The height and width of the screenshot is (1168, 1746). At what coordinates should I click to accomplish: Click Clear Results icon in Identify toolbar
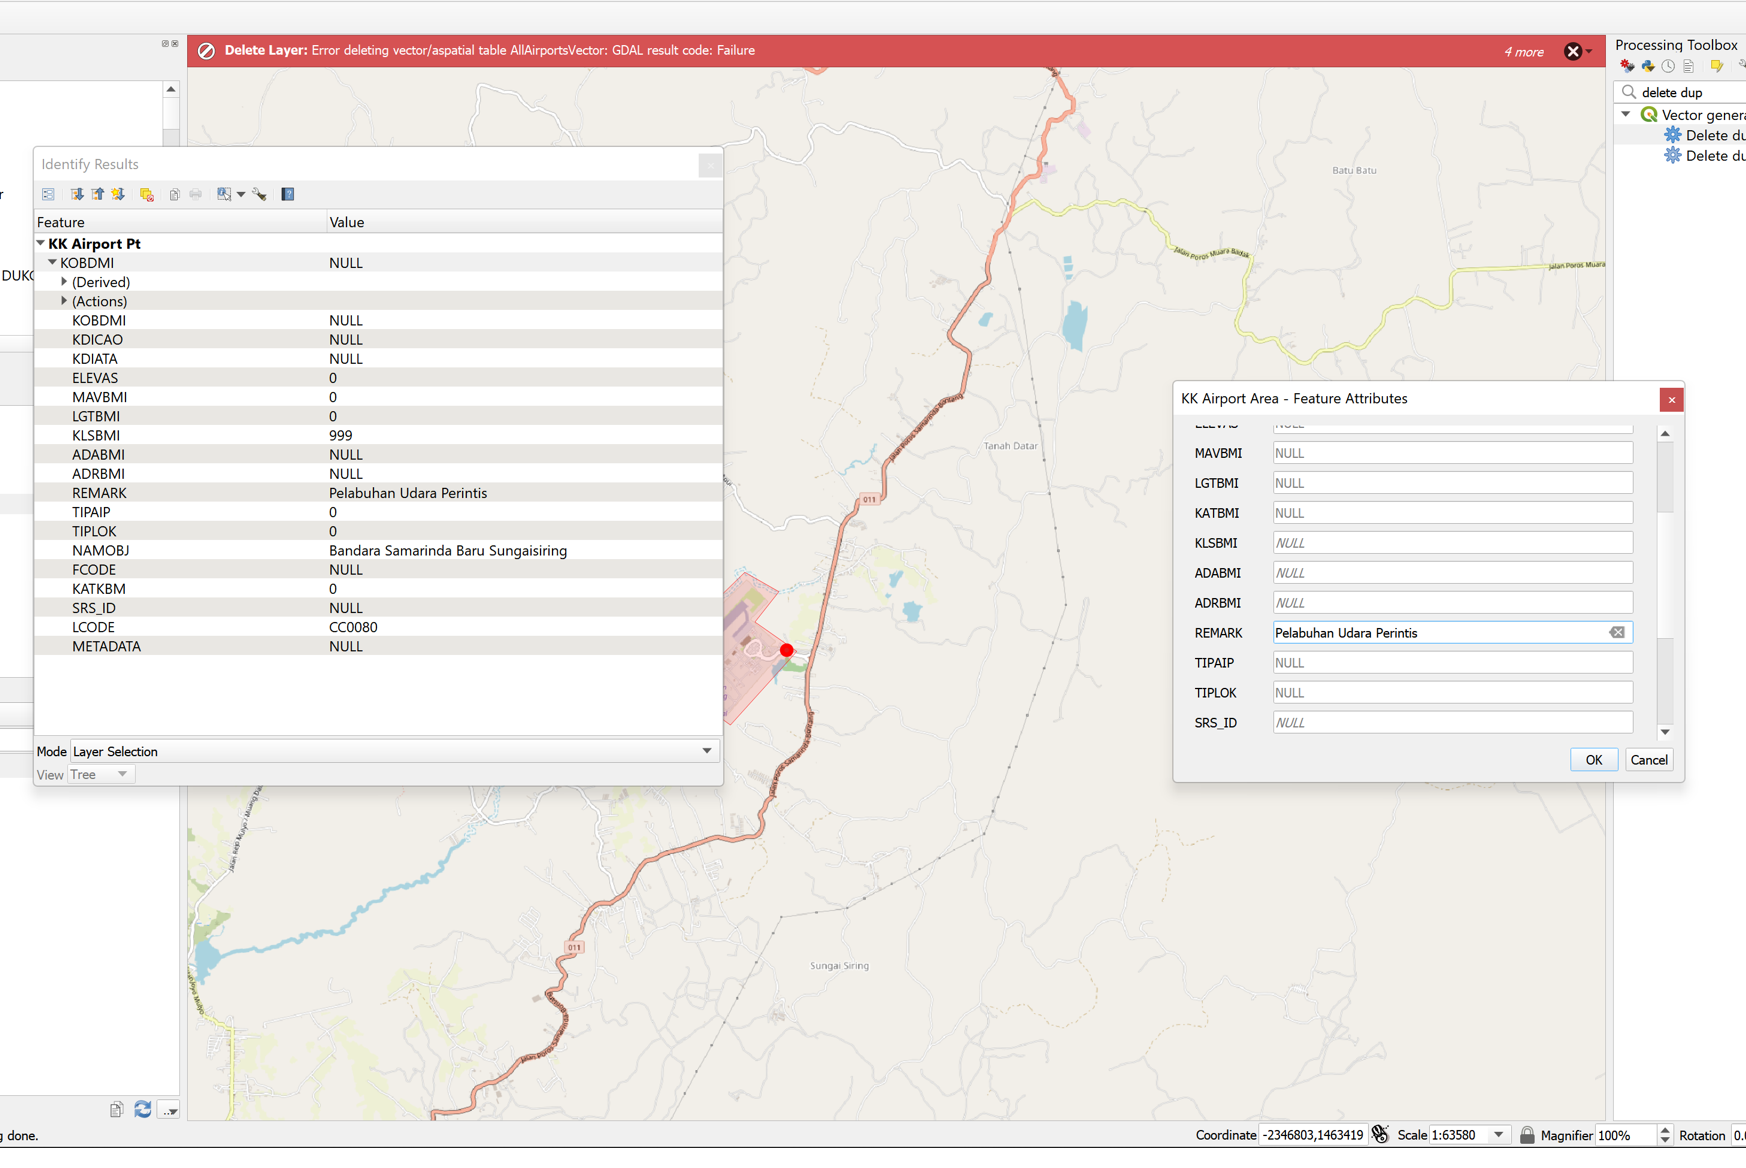coord(146,194)
